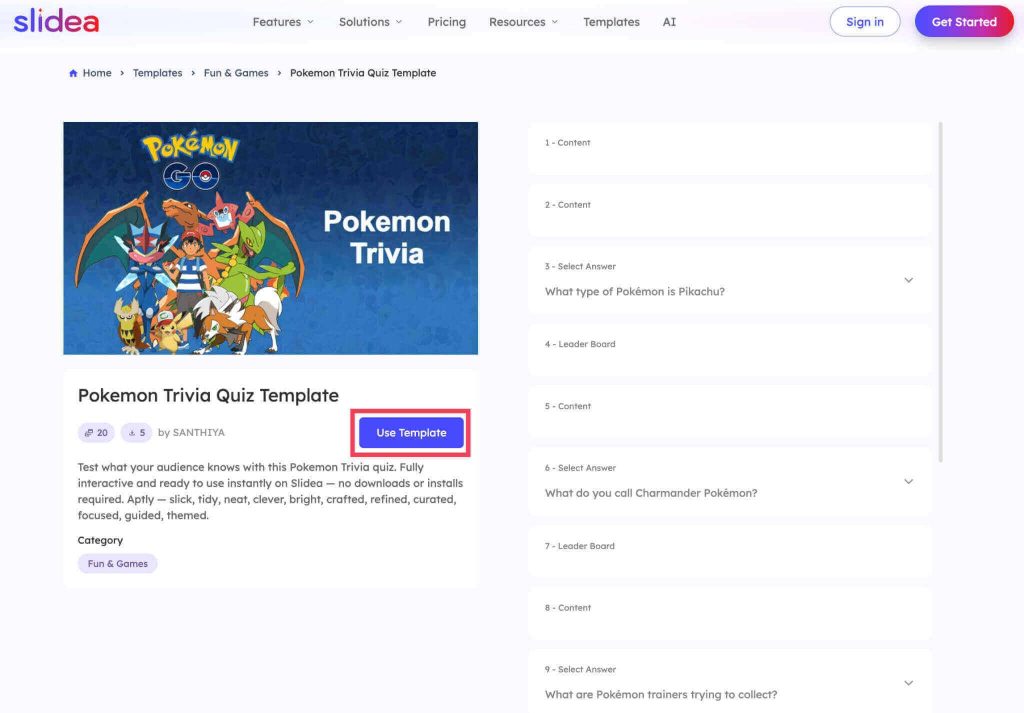Click current breadcrumb Pokemon Trivia Quiz Template

(x=363, y=73)
